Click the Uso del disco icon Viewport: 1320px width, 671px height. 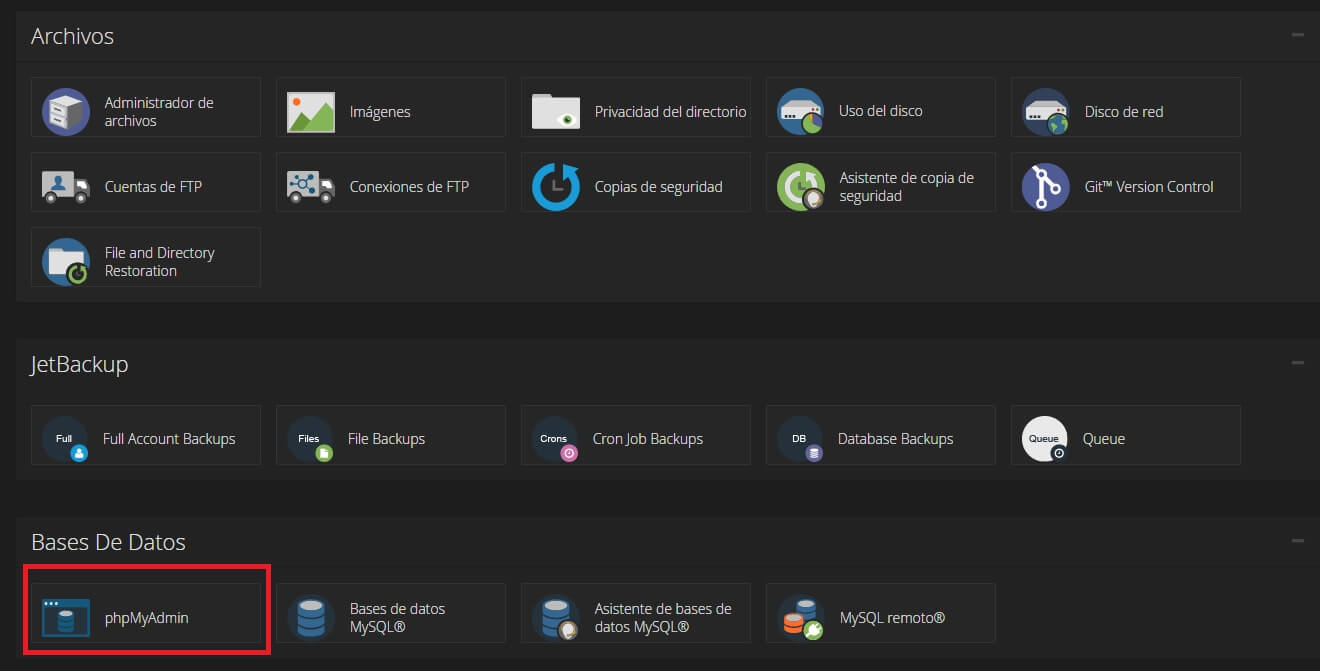coord(800,111)
